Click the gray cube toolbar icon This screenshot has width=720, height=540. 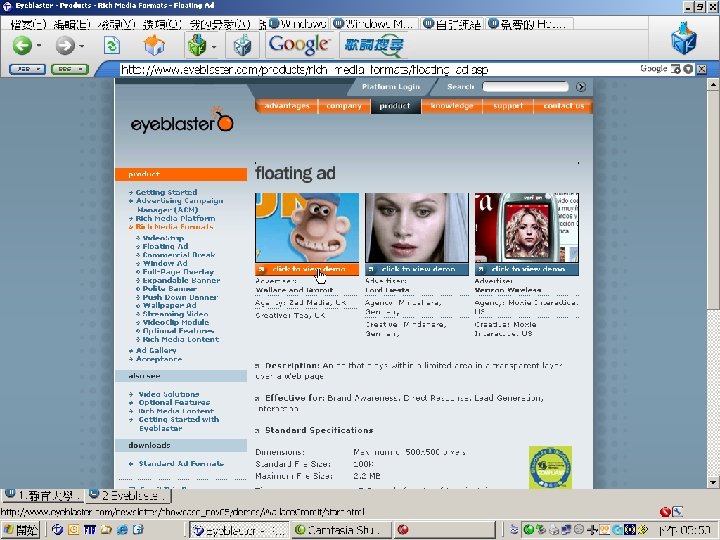[x=242, y=46]
